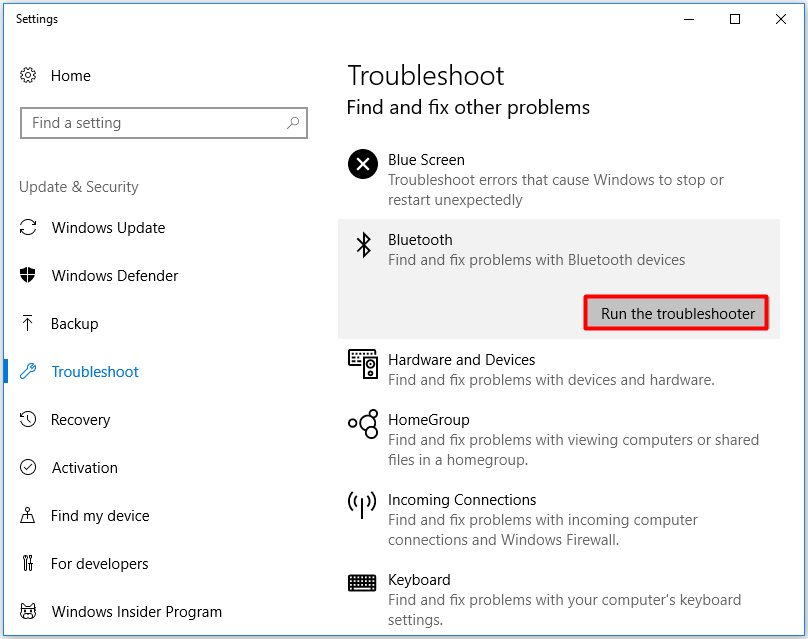The width and height of the screenshot is (808, 639).
Task: Click the Windows Update sync icon
Action: [x=28, y=227]
